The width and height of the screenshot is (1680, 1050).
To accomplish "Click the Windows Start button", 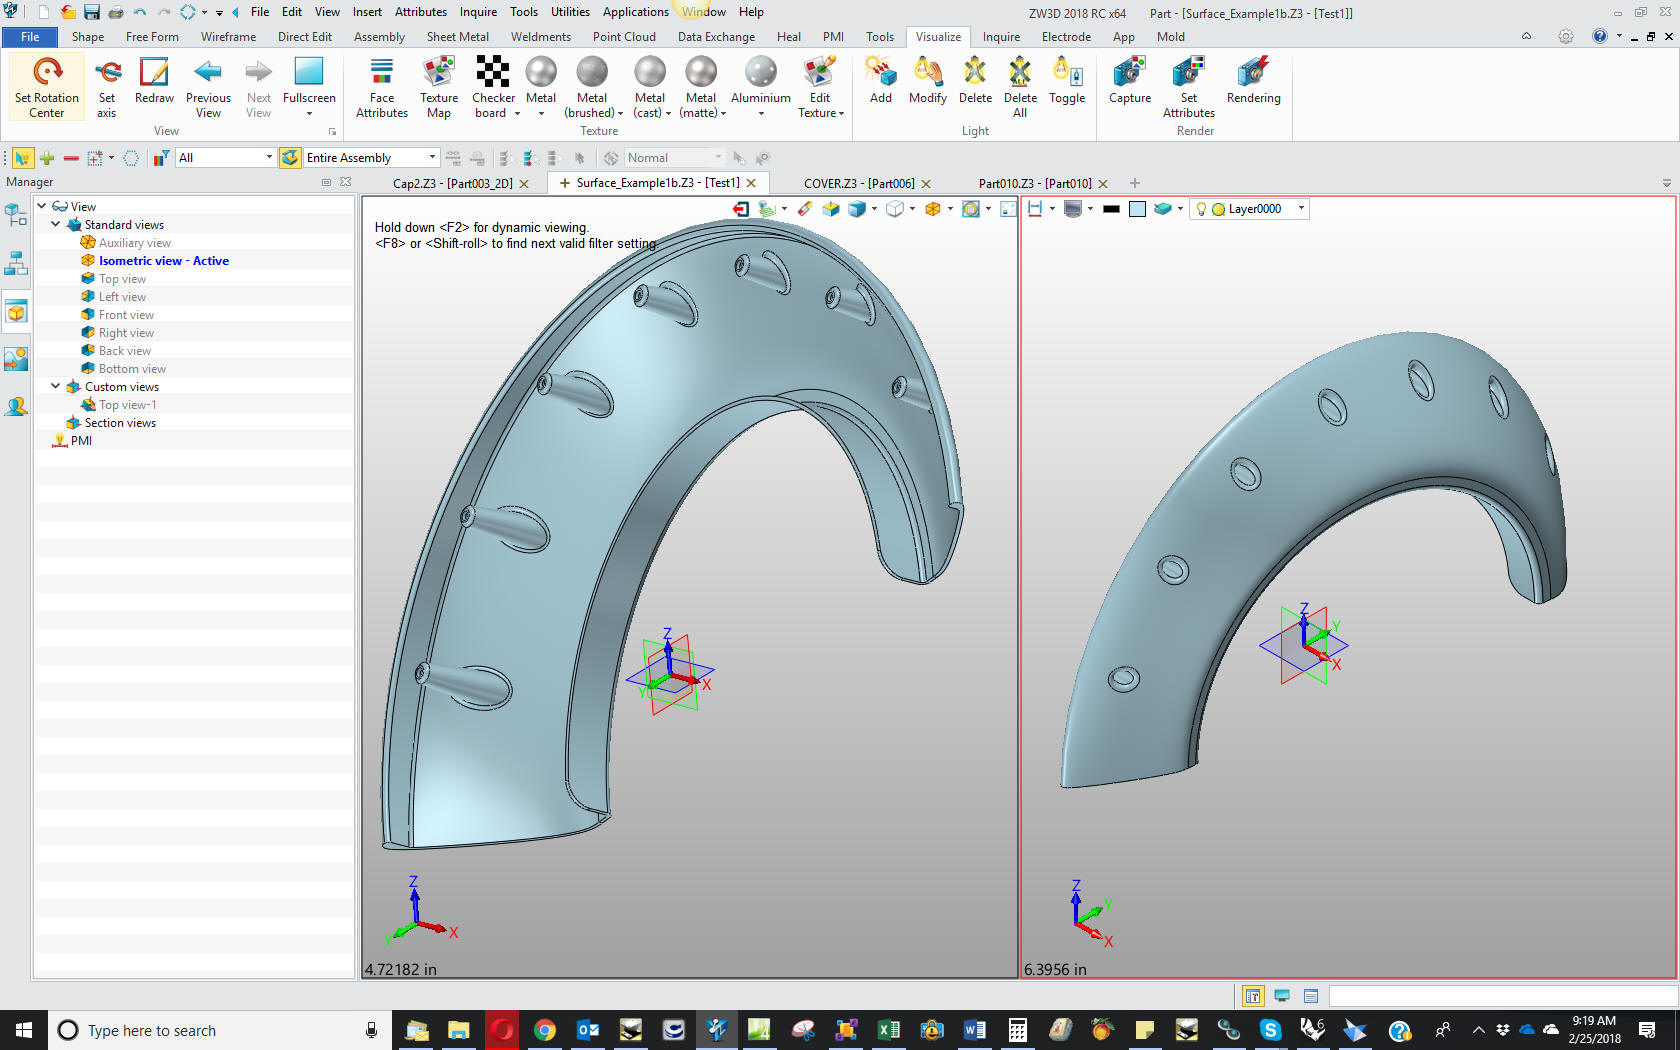I will (24, 1030).
